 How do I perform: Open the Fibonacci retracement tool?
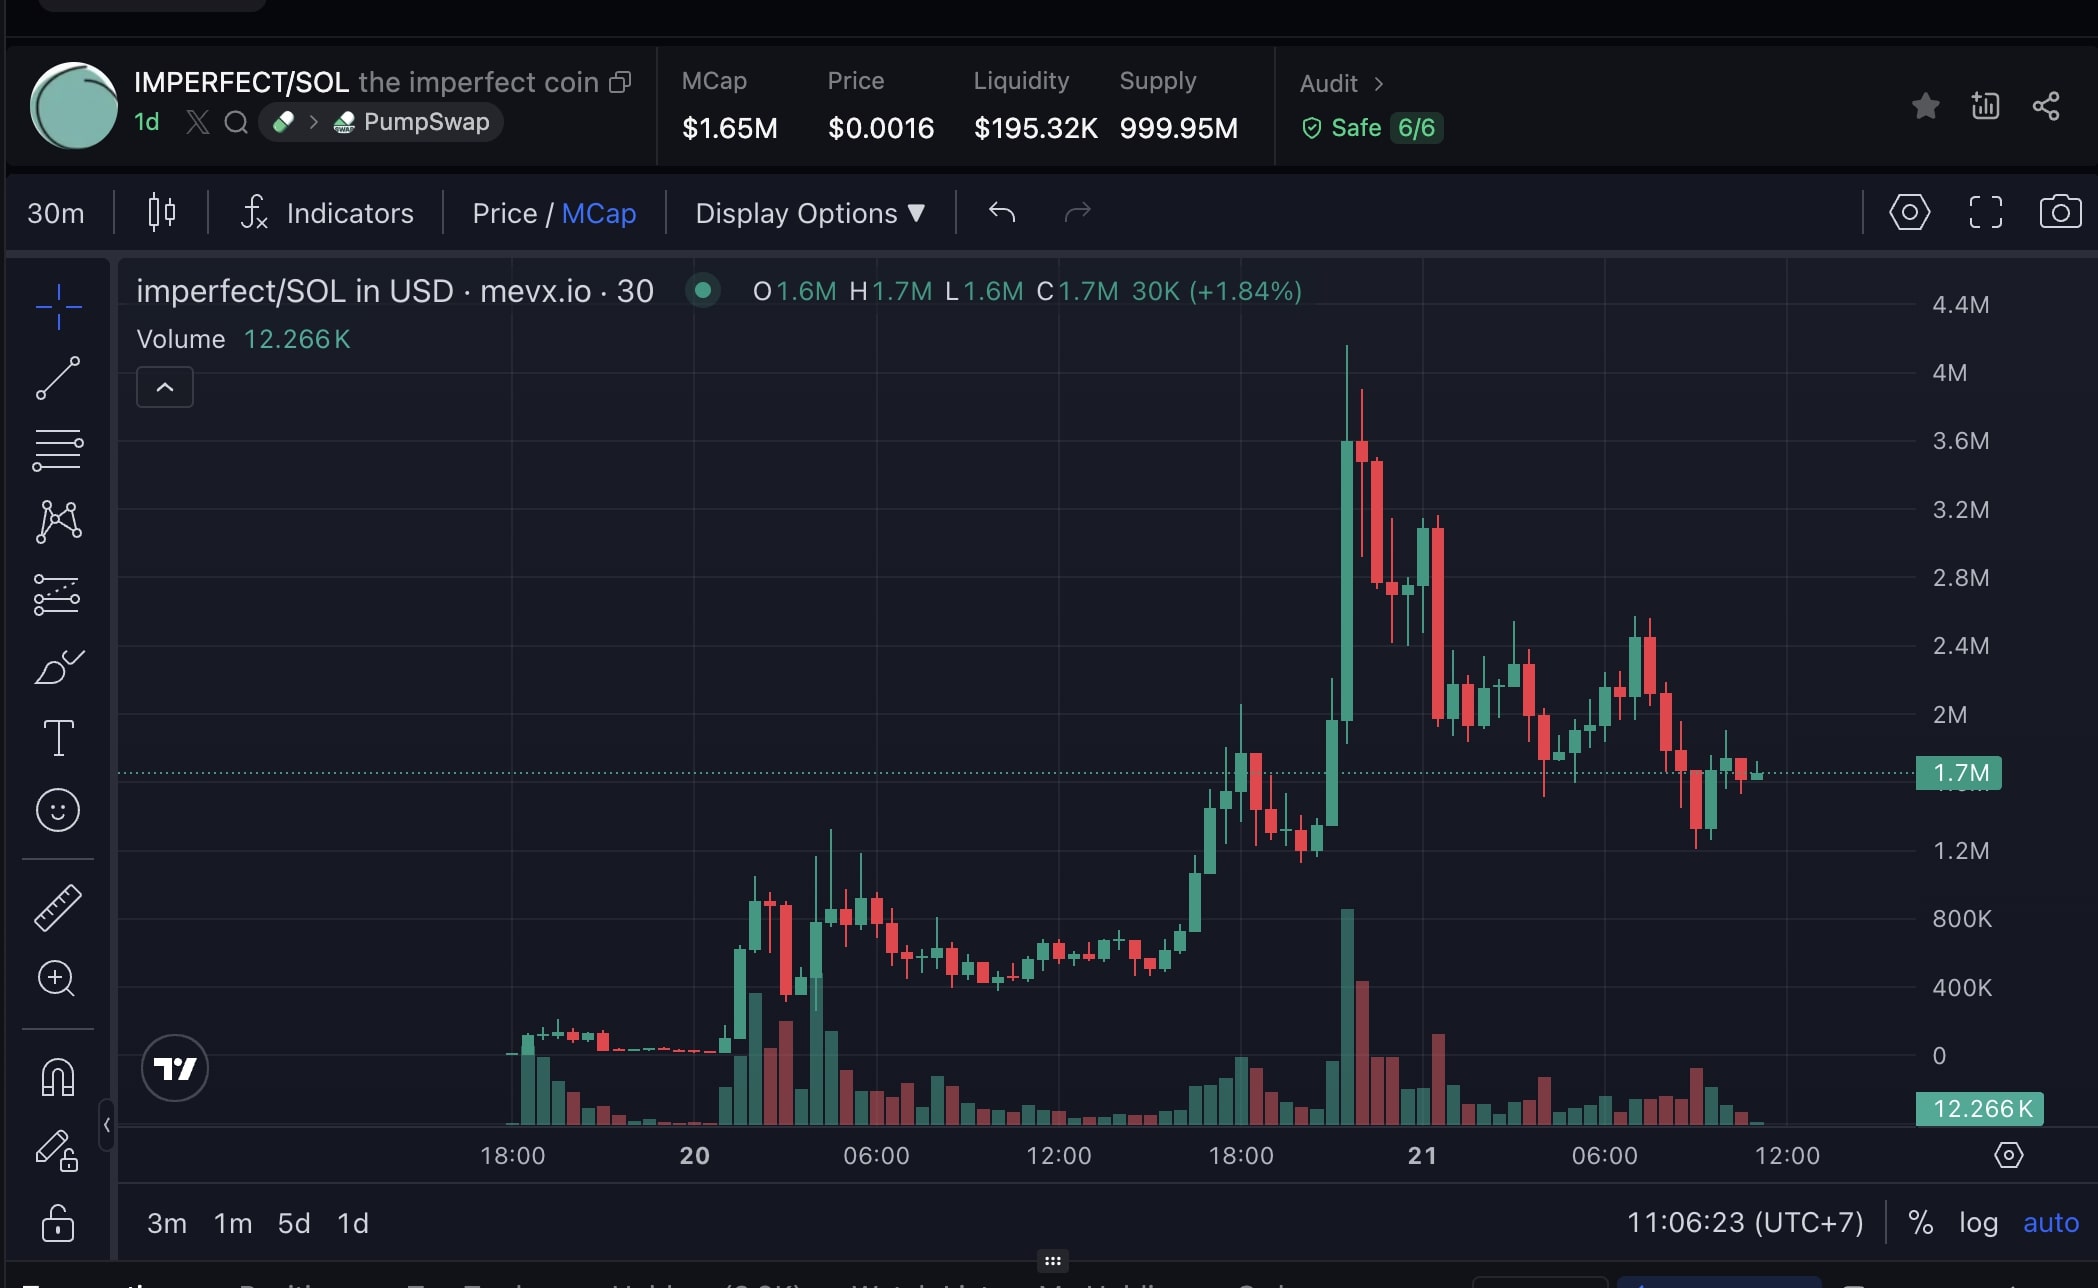click(58, 450)
